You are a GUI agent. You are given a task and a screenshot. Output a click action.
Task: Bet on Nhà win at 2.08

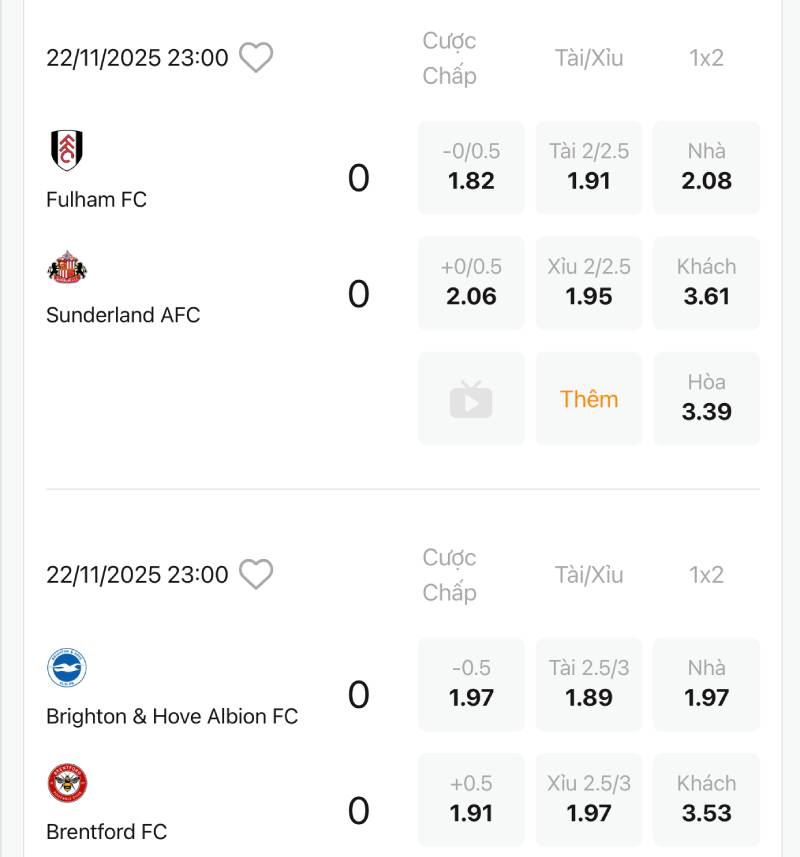pyautogui.click(x=707, y=167)
